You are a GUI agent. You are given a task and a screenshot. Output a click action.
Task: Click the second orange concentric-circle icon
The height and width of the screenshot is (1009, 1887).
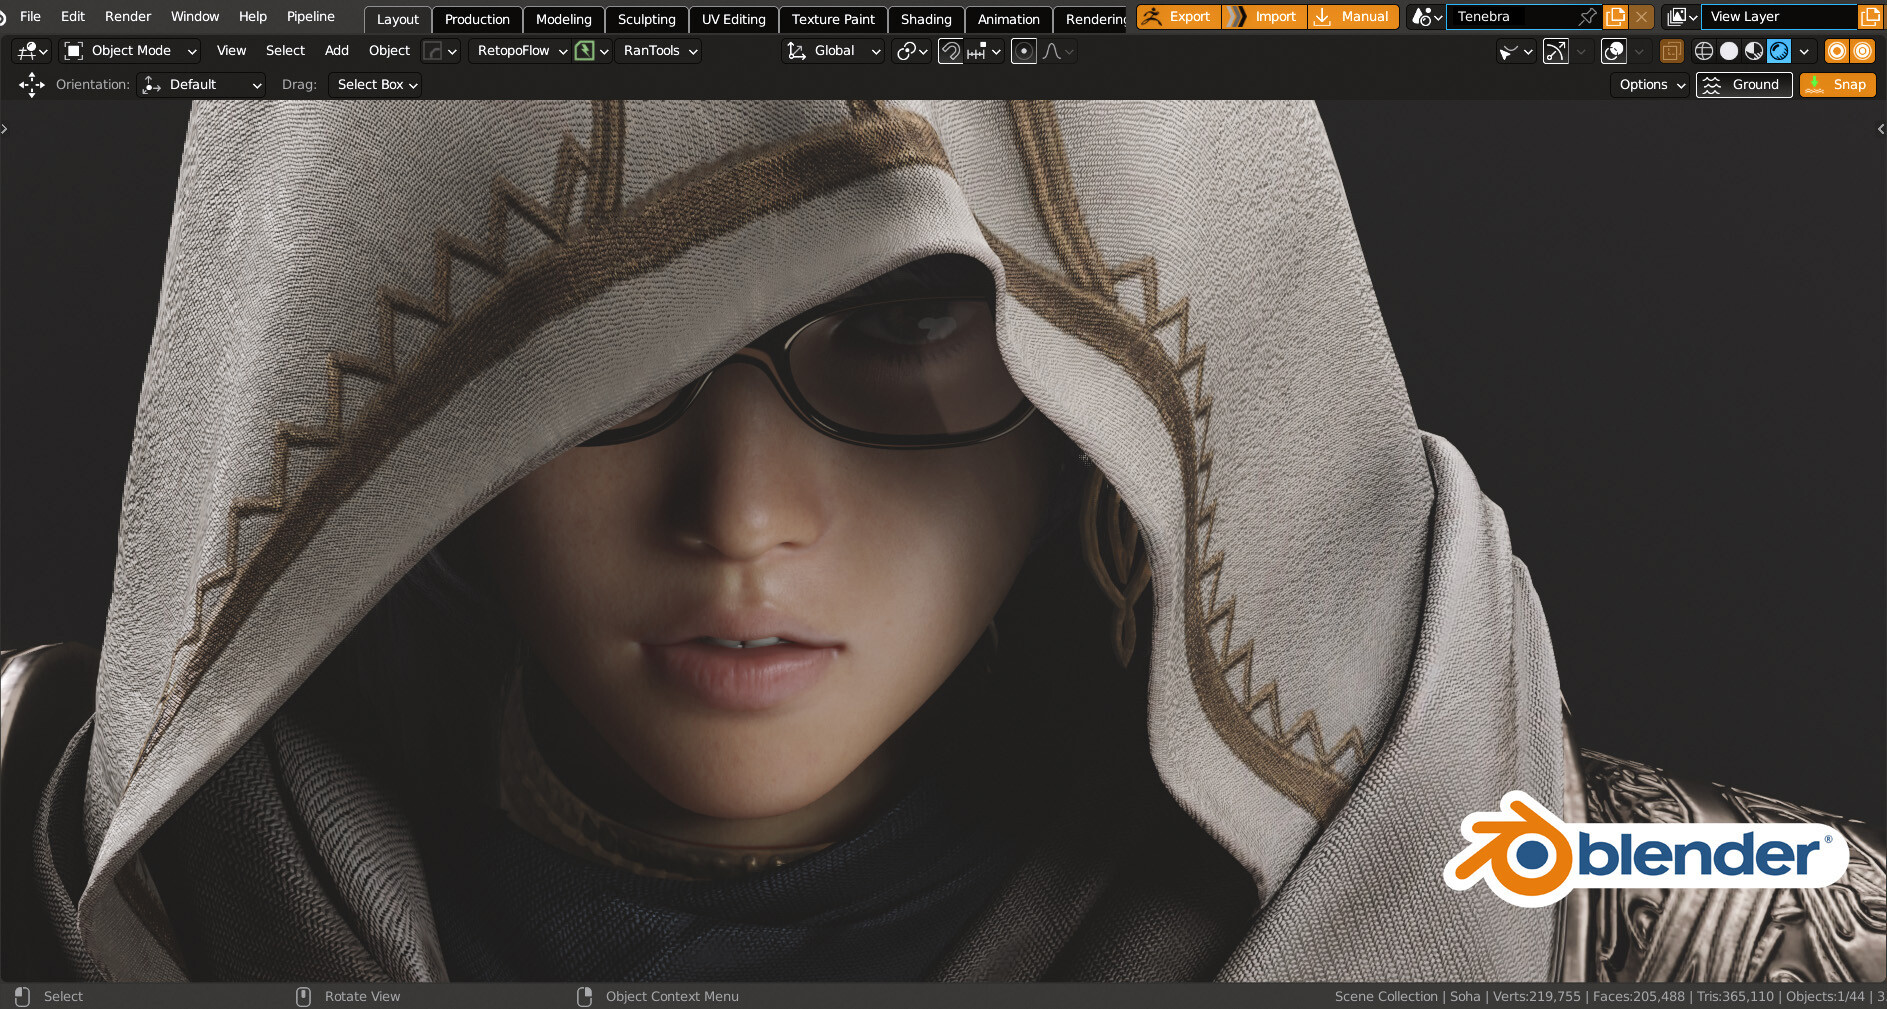[1862, 51]
